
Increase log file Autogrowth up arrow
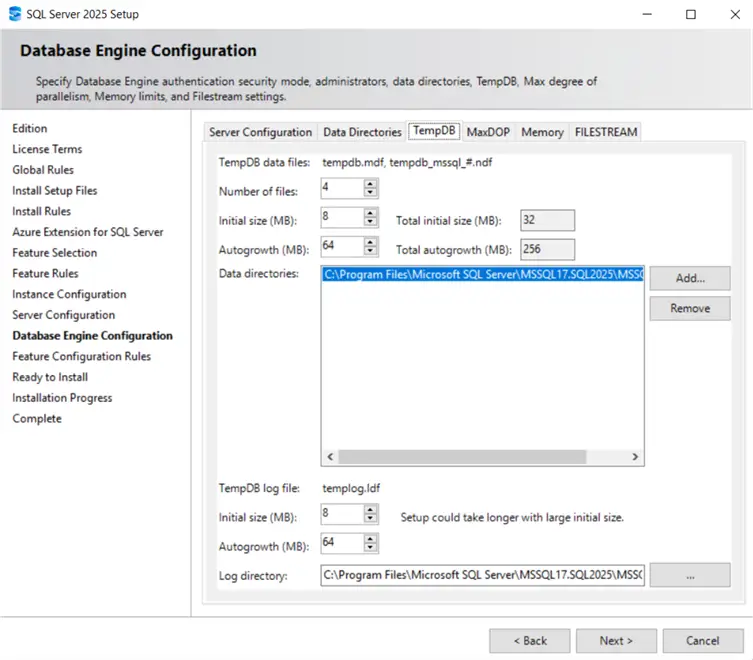pos(370,539)
